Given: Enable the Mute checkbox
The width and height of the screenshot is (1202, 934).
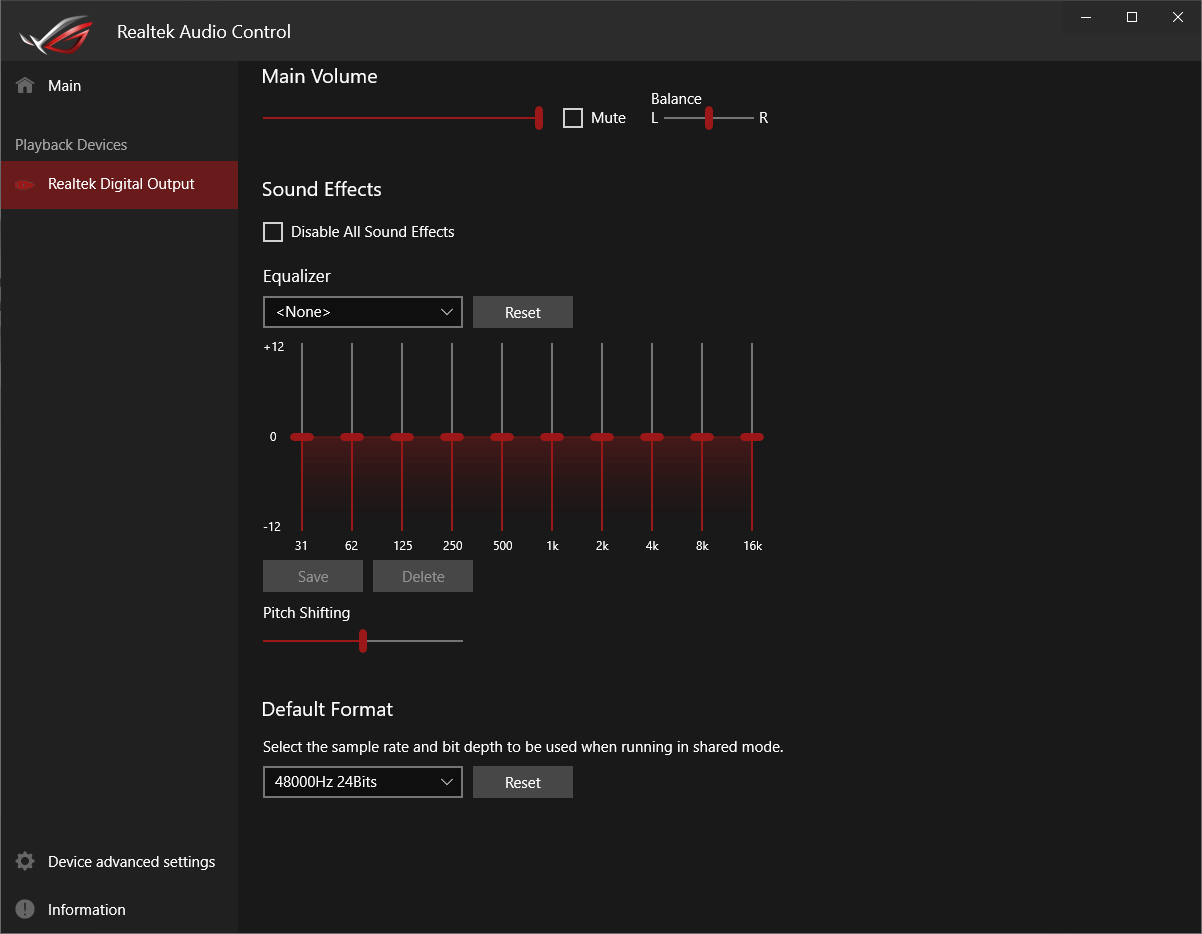Looking at the screenshot, I should (x=572, y=117).
